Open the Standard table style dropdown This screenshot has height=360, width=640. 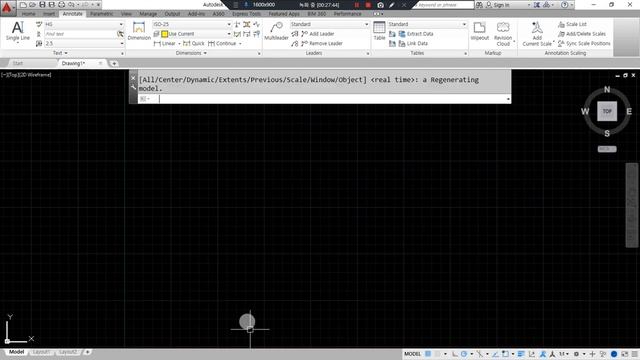click(427, 24)
